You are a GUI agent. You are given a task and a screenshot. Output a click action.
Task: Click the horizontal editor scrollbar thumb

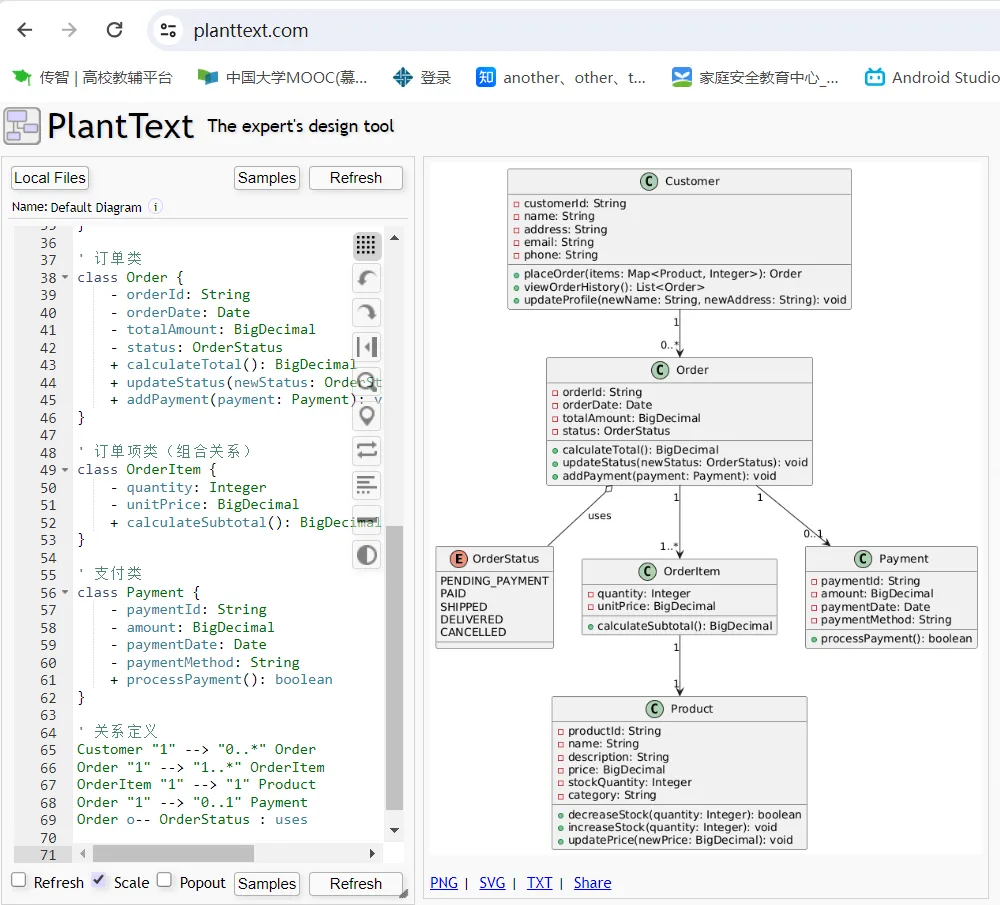tap(173, 853)
